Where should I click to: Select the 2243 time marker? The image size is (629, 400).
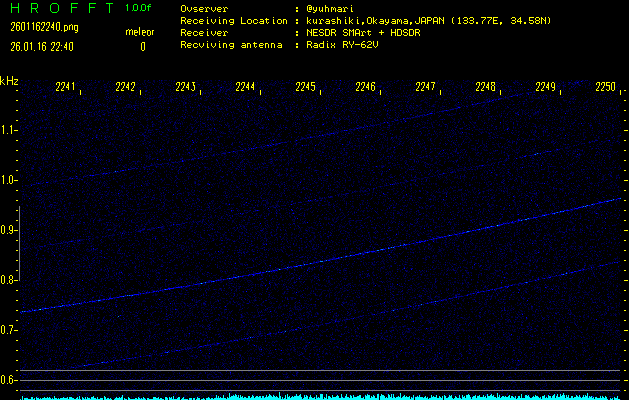pos(186,87)
